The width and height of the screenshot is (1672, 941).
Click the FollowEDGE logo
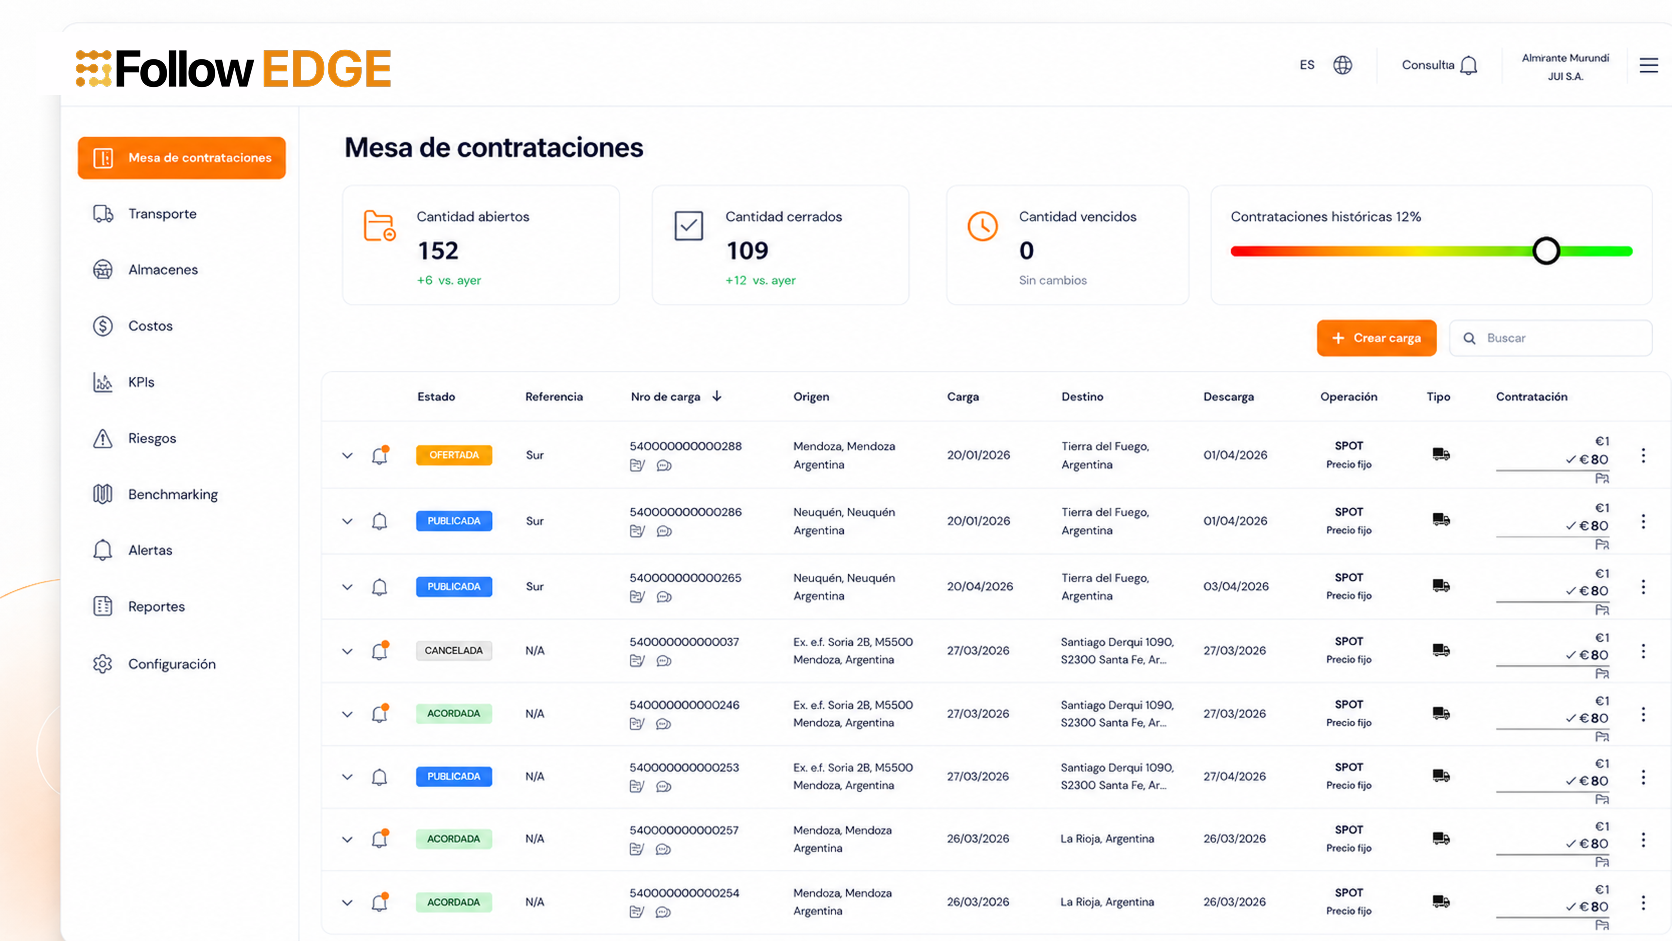pos(234,69)
